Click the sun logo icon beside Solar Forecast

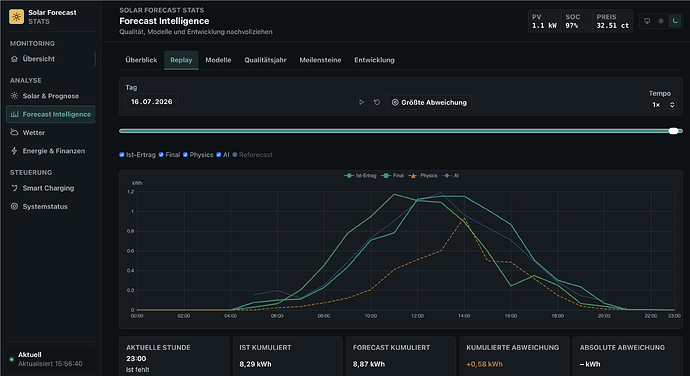(17, 17)
